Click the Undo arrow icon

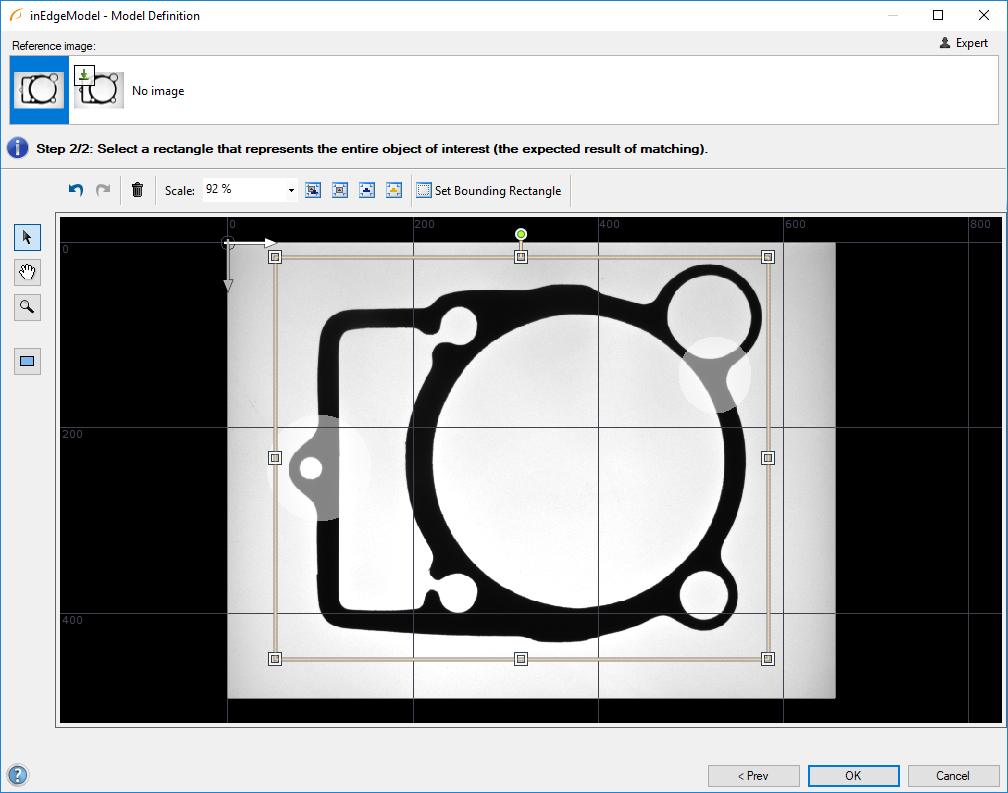pos(76,190)
